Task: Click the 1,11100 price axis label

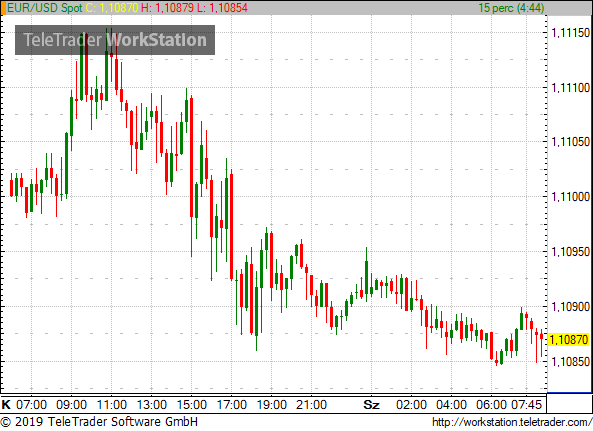Action: (x=571, y=88)
